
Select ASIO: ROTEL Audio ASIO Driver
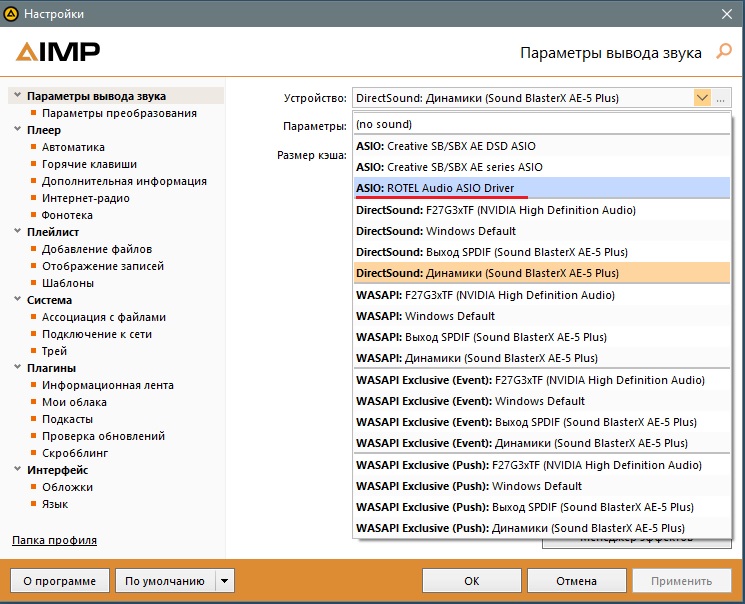(x=542, y=188)
